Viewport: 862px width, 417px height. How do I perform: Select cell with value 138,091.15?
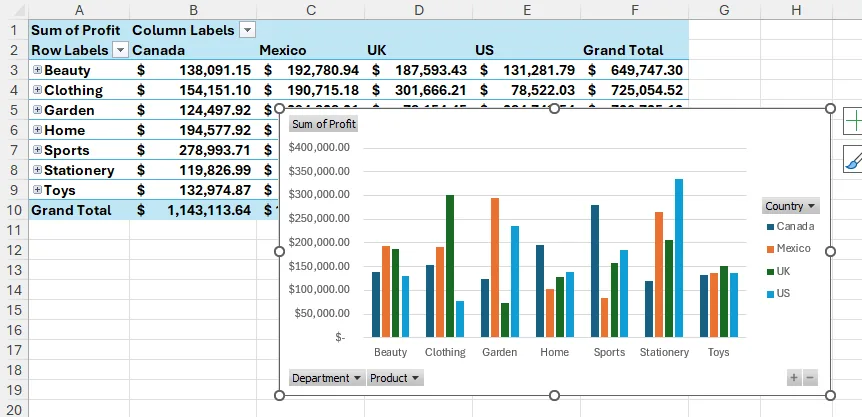click(193, 70)
